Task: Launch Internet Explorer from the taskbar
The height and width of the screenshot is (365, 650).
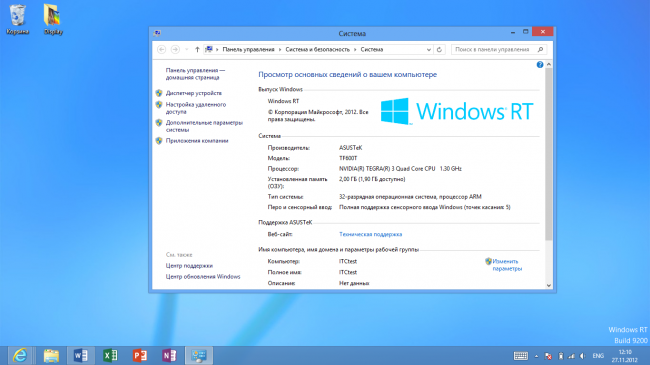Action: click(x=20, y=355)
